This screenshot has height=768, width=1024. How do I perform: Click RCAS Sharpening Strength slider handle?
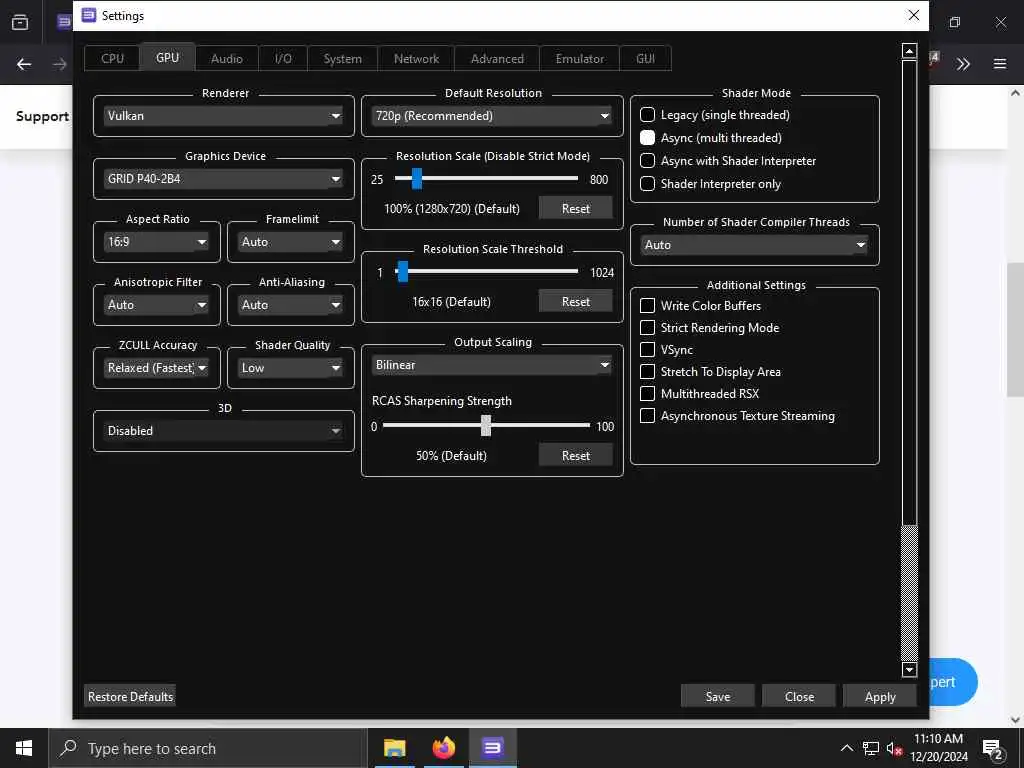(486, 425)
